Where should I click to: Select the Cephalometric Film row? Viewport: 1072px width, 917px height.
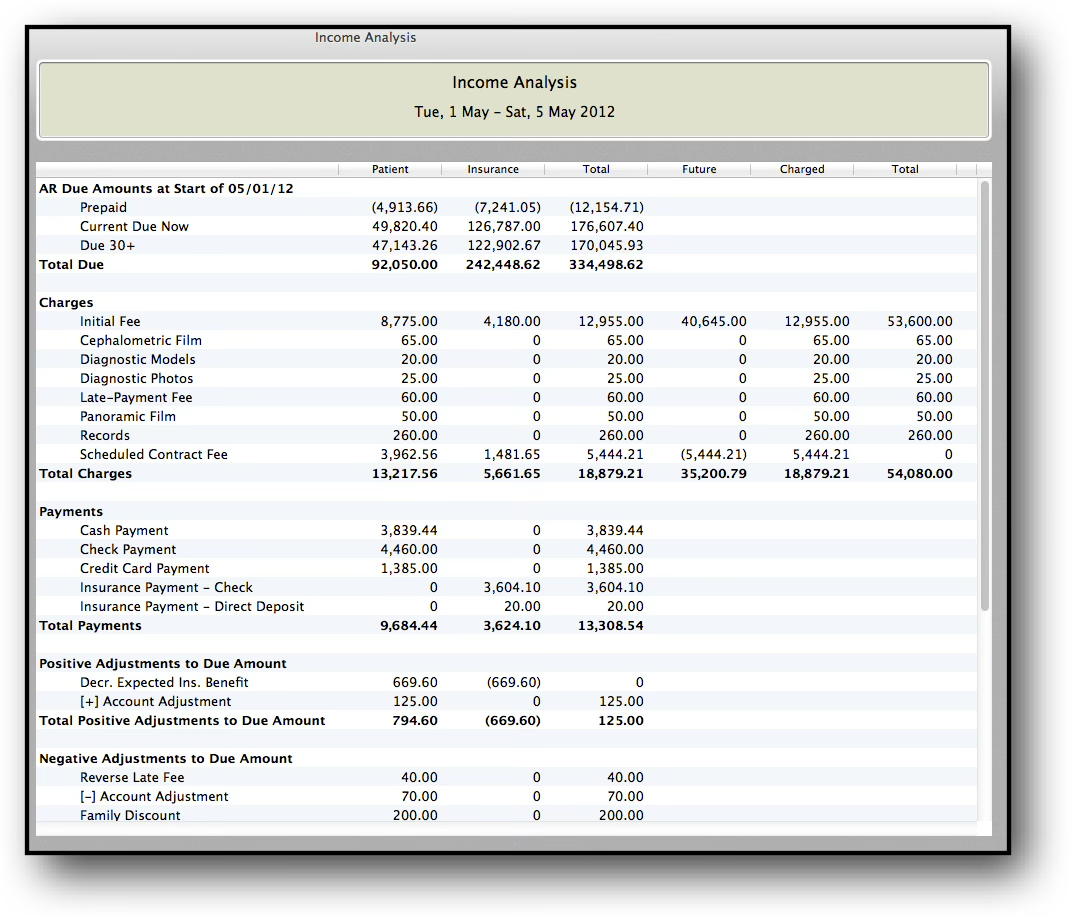click(507, 341)
